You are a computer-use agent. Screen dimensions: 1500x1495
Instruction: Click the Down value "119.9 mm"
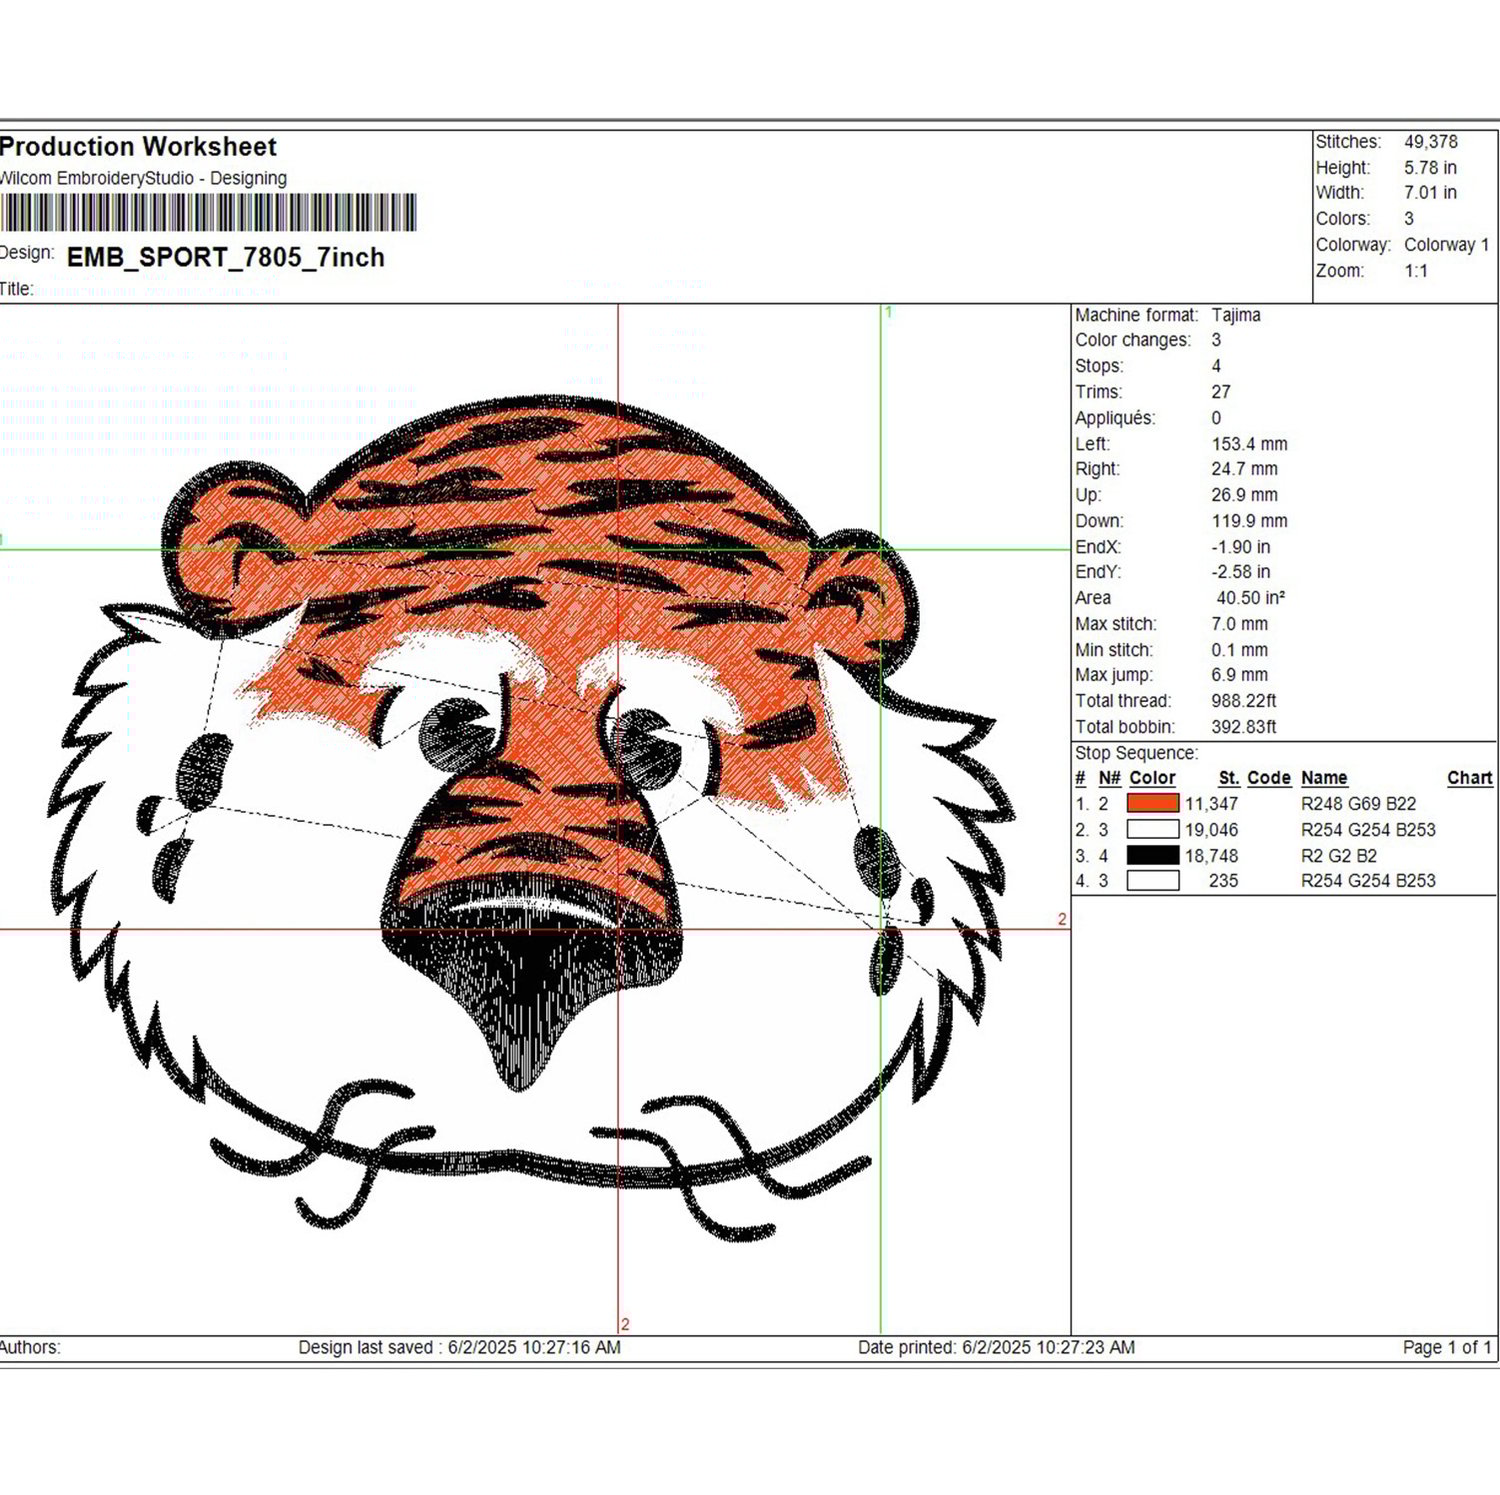point(1249,521)
